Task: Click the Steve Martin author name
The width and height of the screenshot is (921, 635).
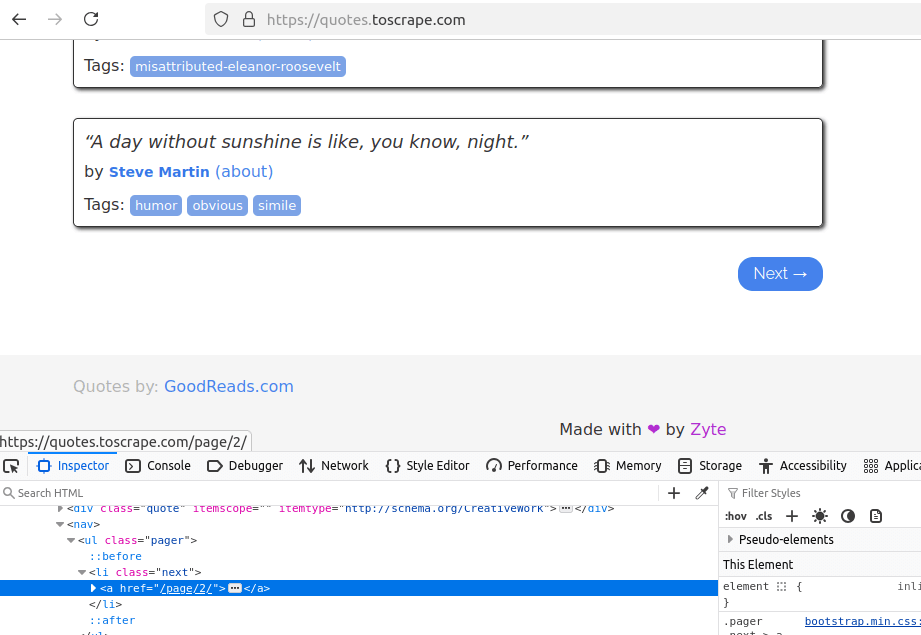Action: 159,172
